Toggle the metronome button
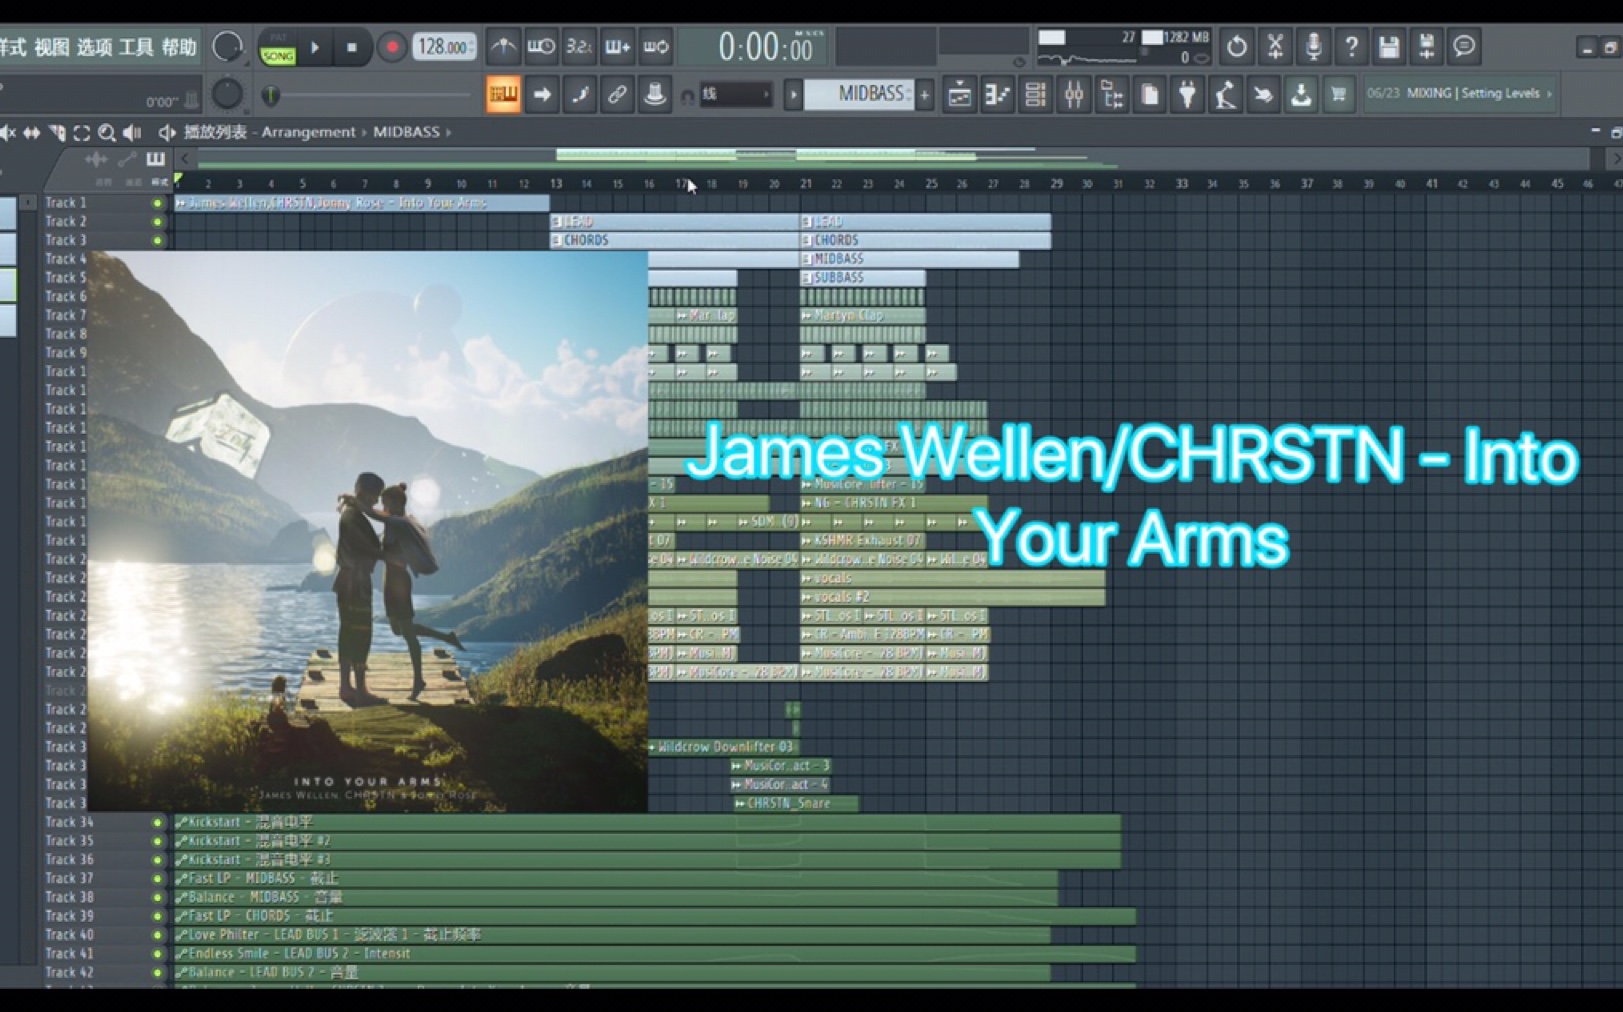This screenshot has height=1012, width=1623. [x=503, y=46]
